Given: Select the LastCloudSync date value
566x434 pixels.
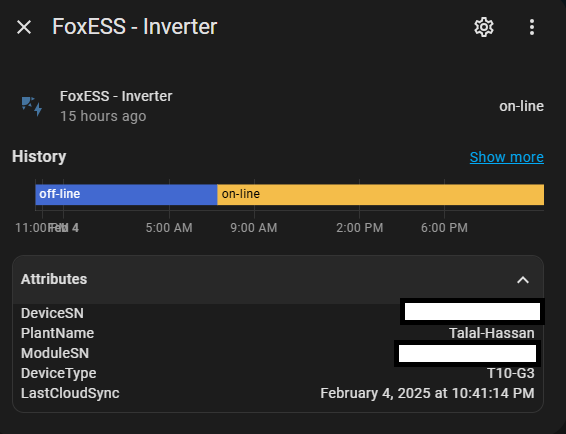Looking at the screenshot, I should click(427, 393).
